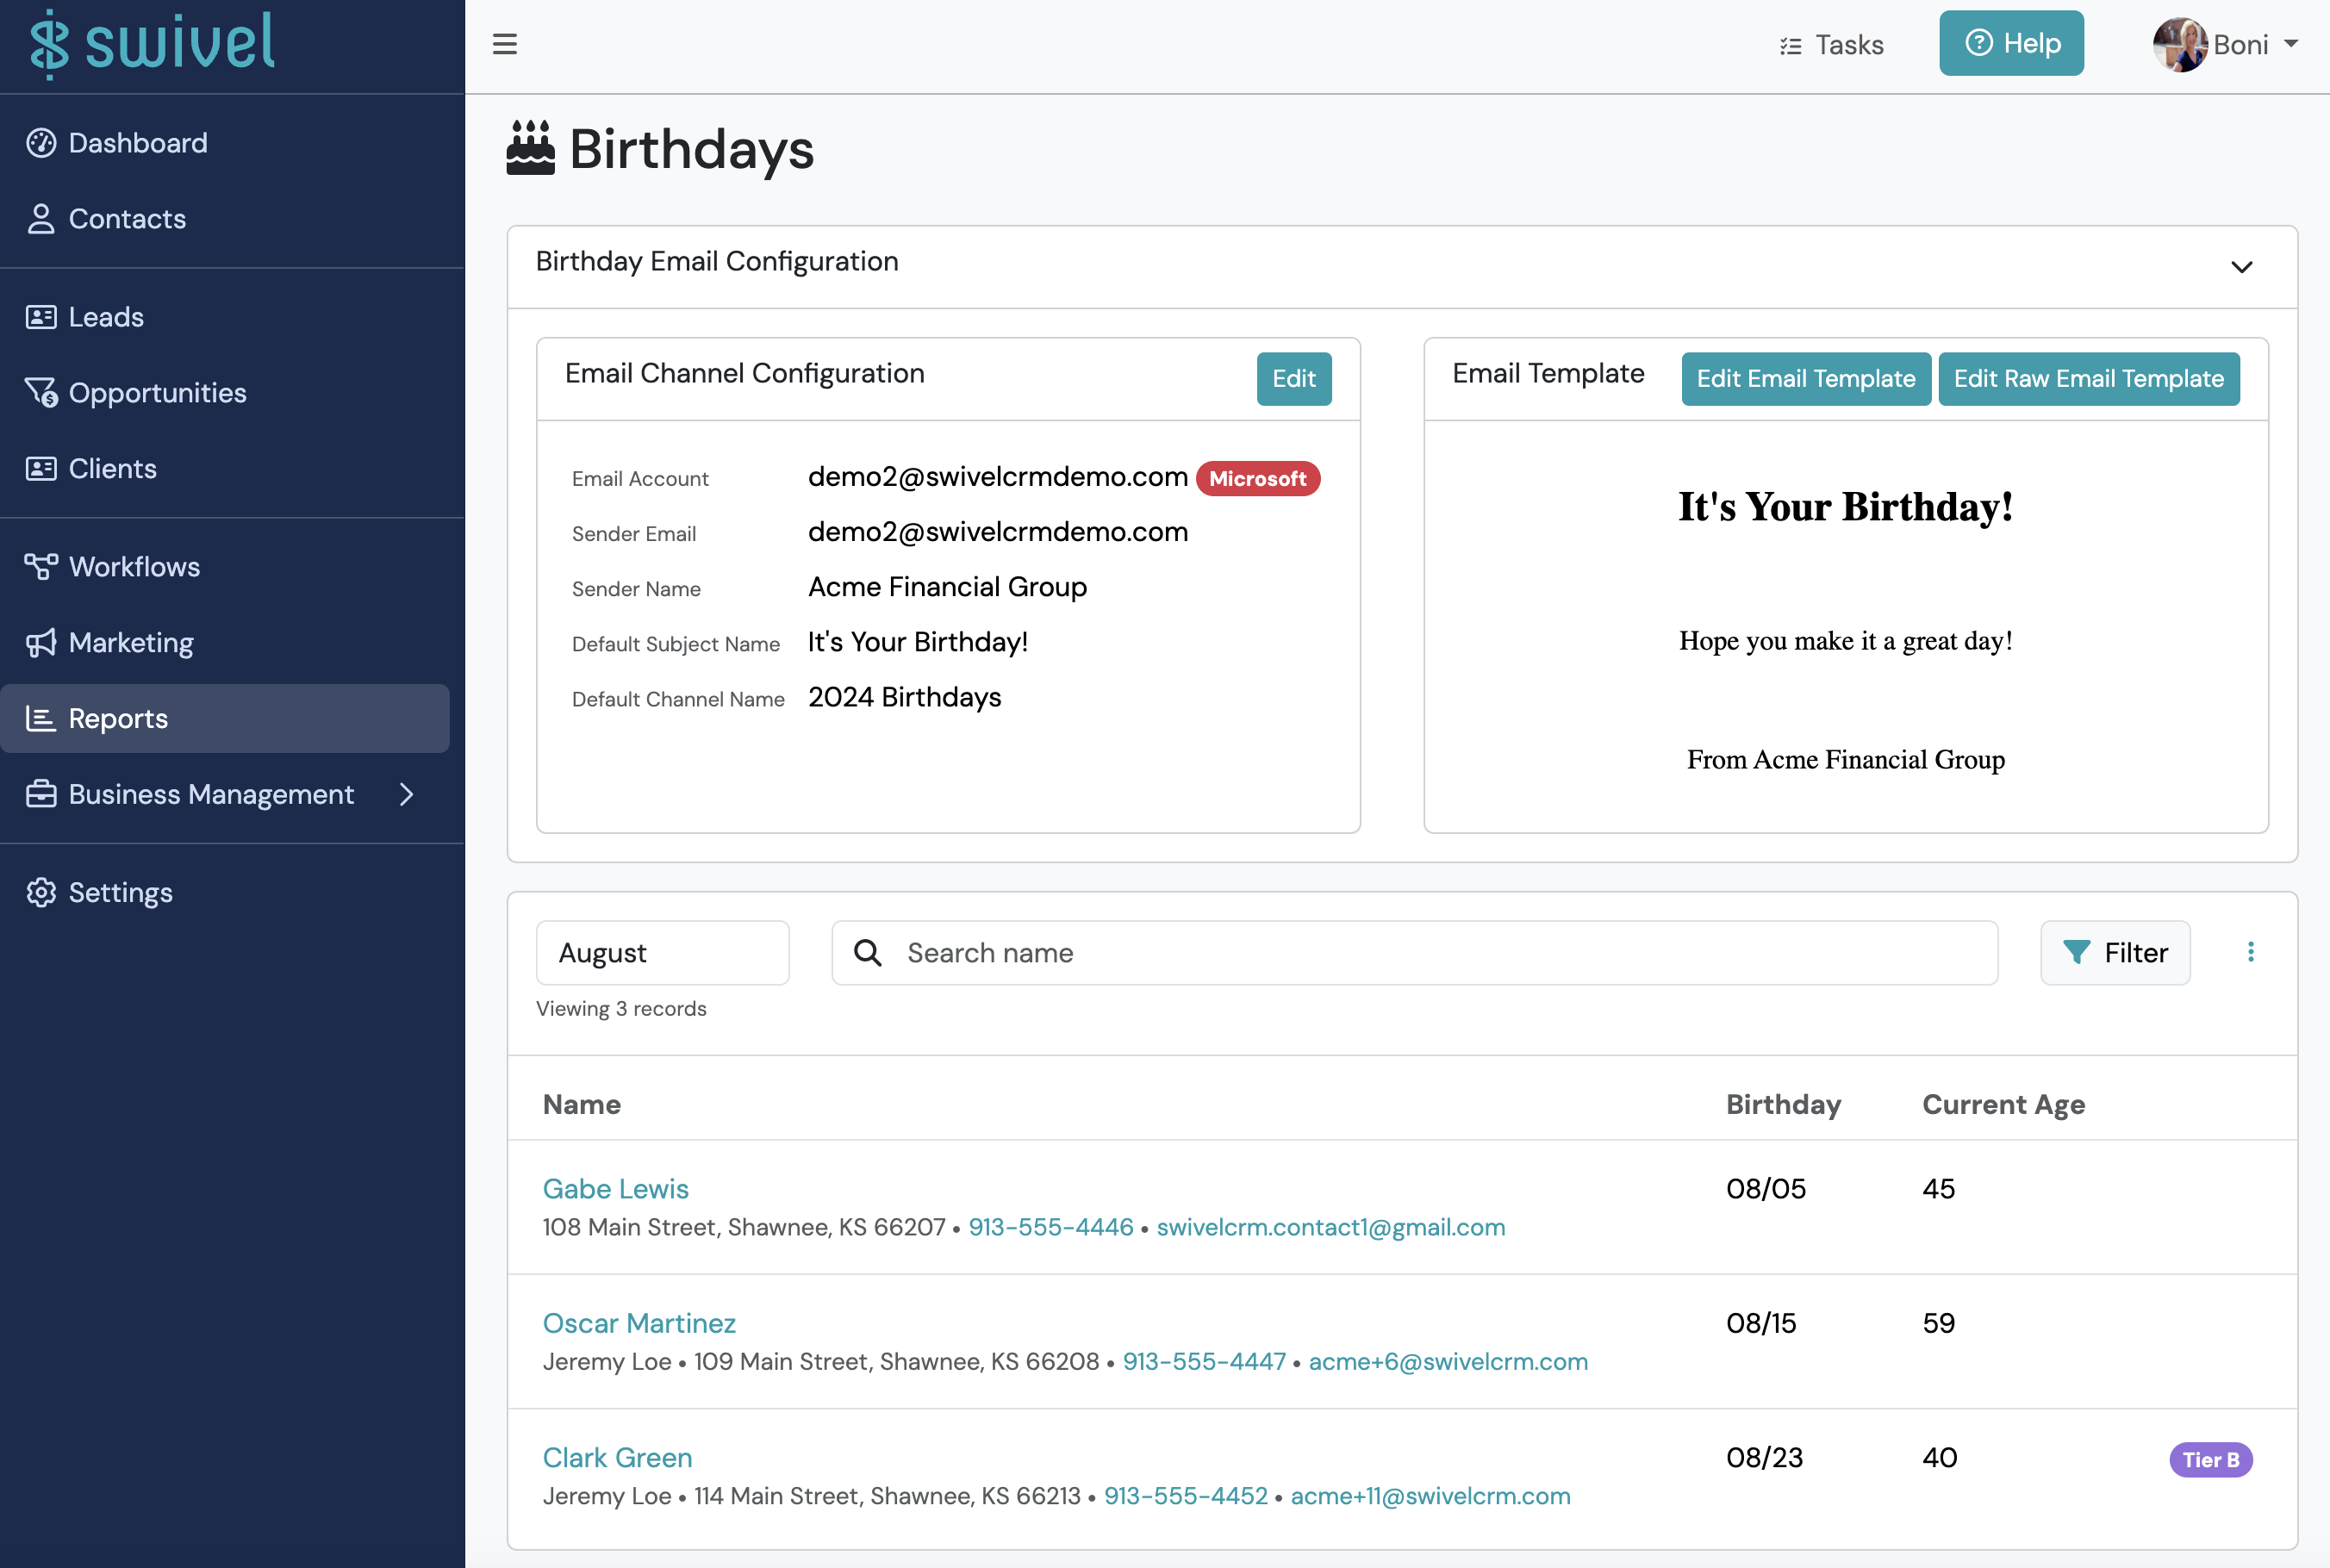
Task: Click the magnifier search icon
Action: [x=867, y=953]
